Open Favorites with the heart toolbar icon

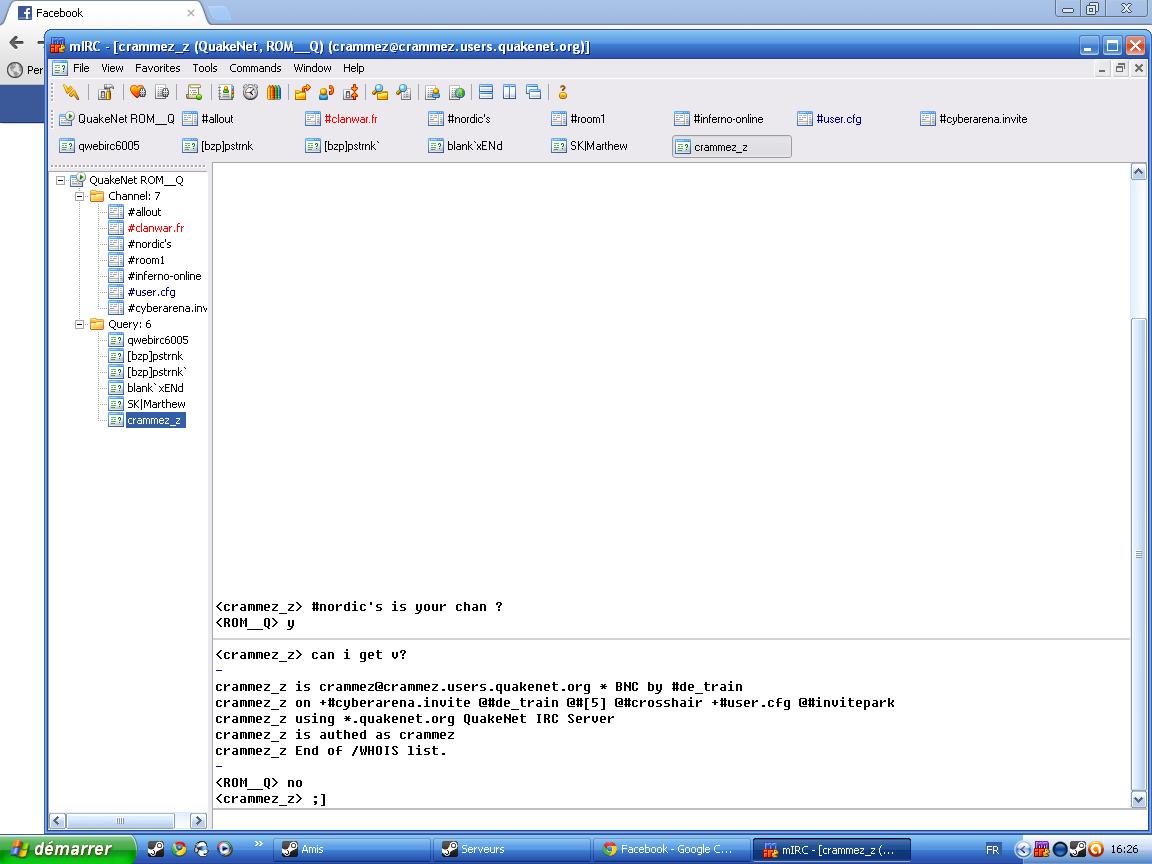(138, 92)
